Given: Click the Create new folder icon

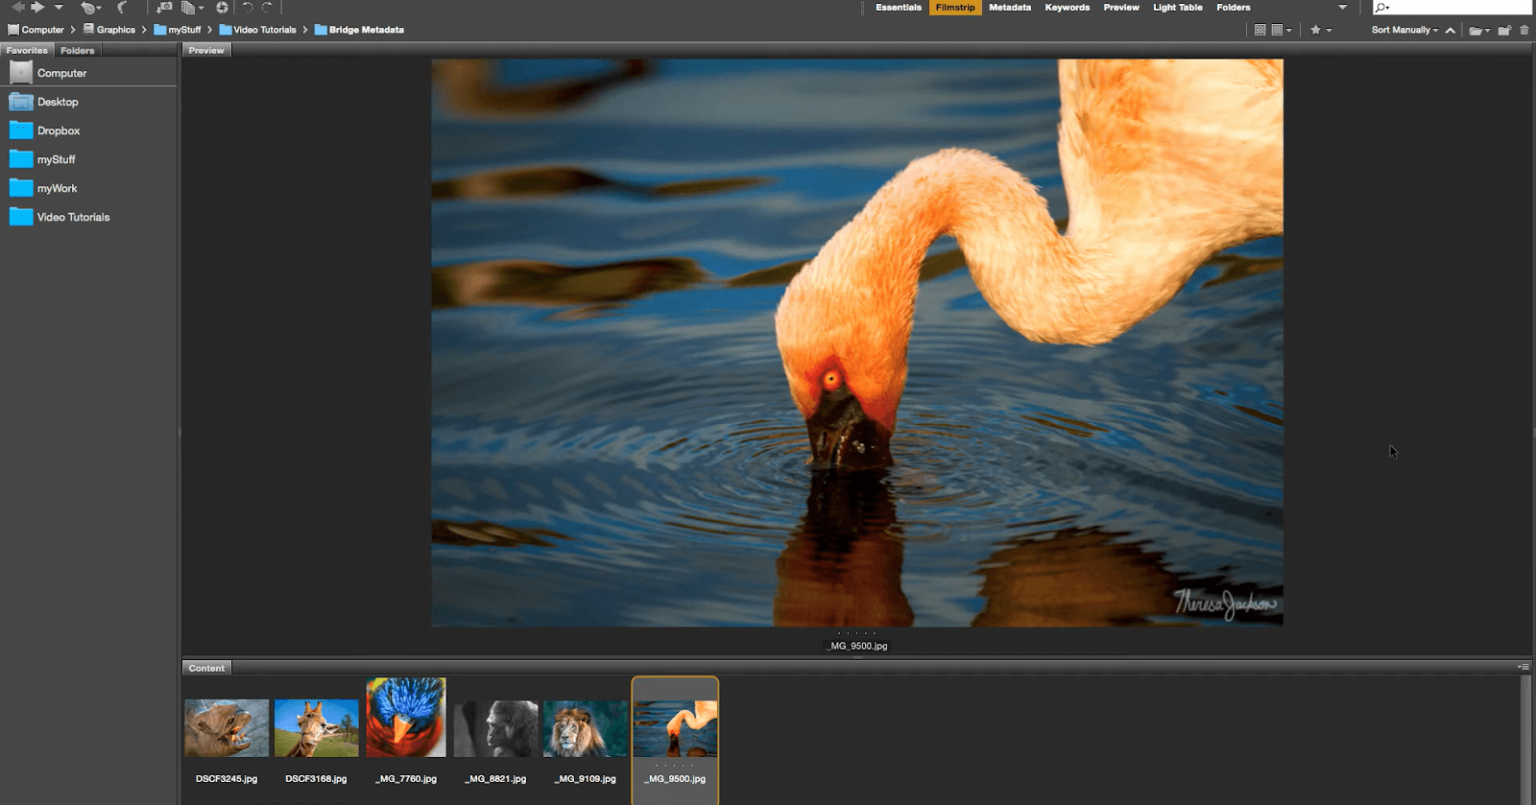Looking at the screenshot, I should pos(1503,30).
